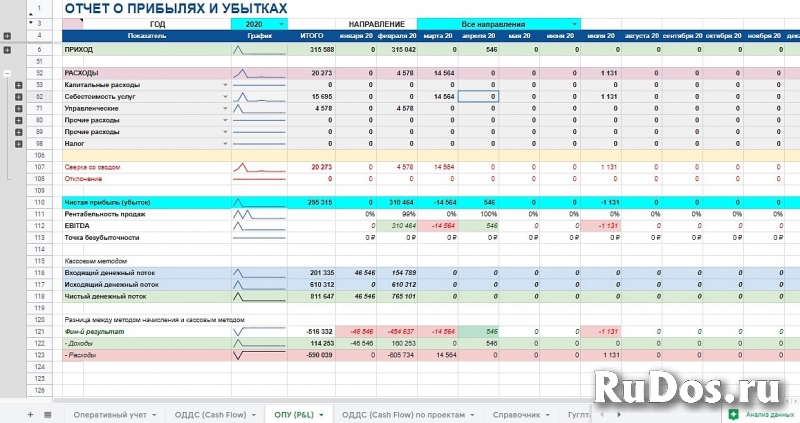
Task: Click the Показатель column header
Action: (x=147, y=36)
